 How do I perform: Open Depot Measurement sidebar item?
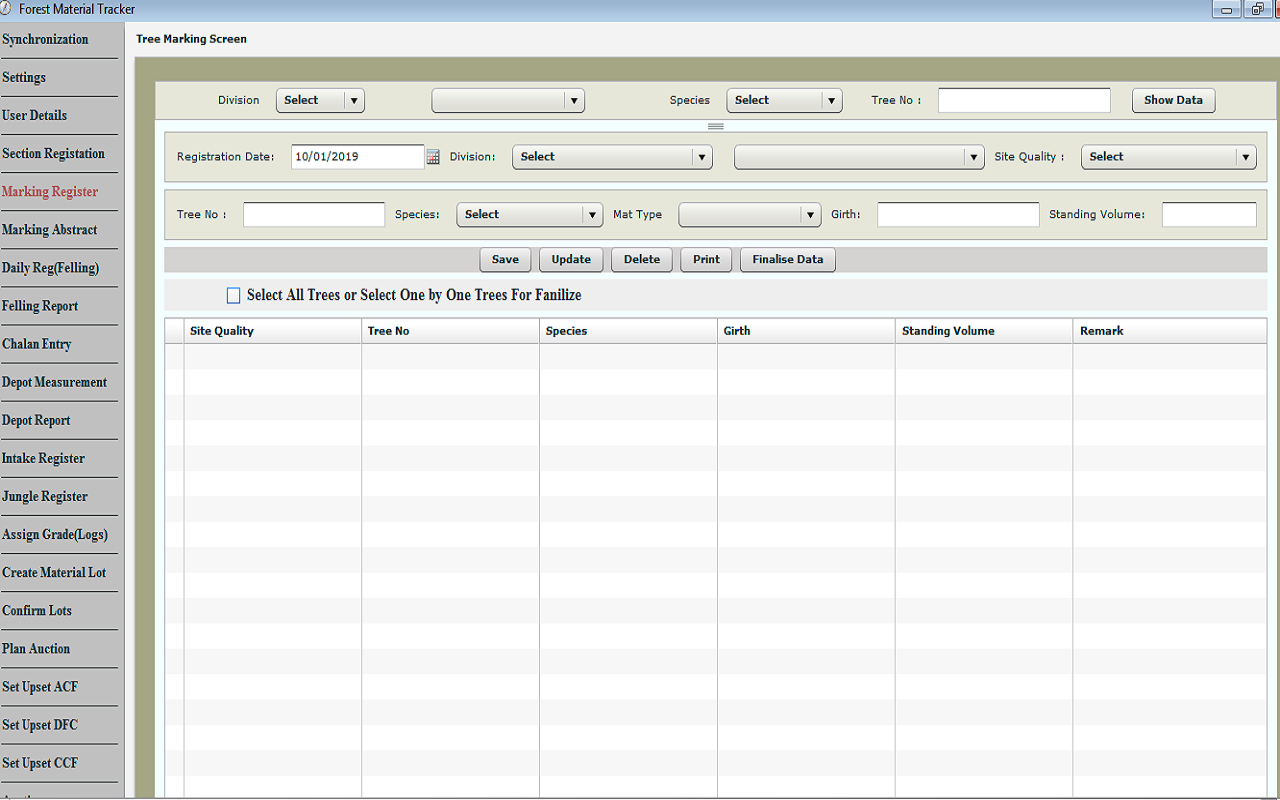(x=54, y=382)
